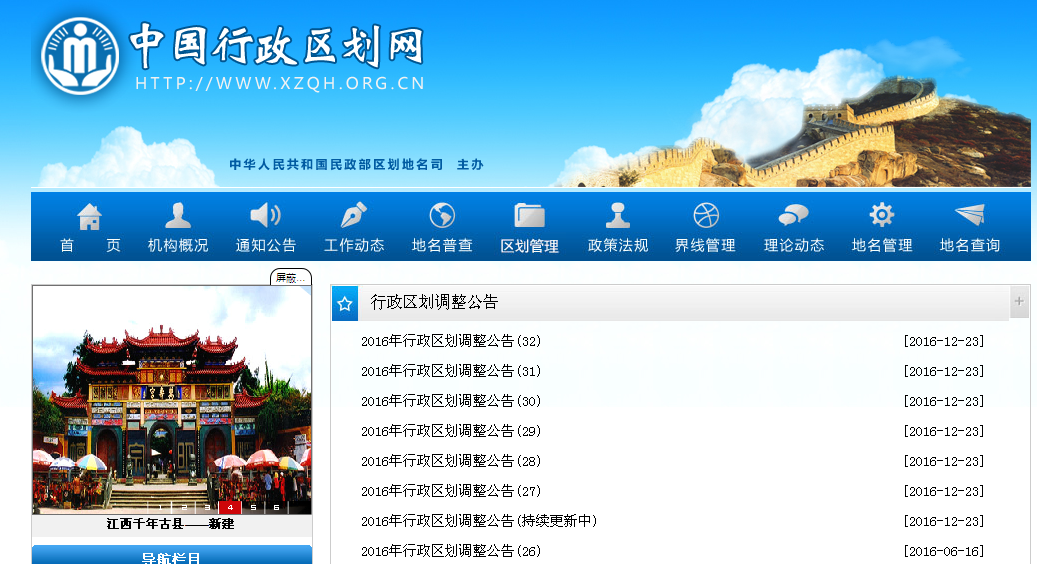Screen dimensions: 1037x564
Task: Click the 屏蔽 button above the slideshow
Action: [x=291, y=278]
